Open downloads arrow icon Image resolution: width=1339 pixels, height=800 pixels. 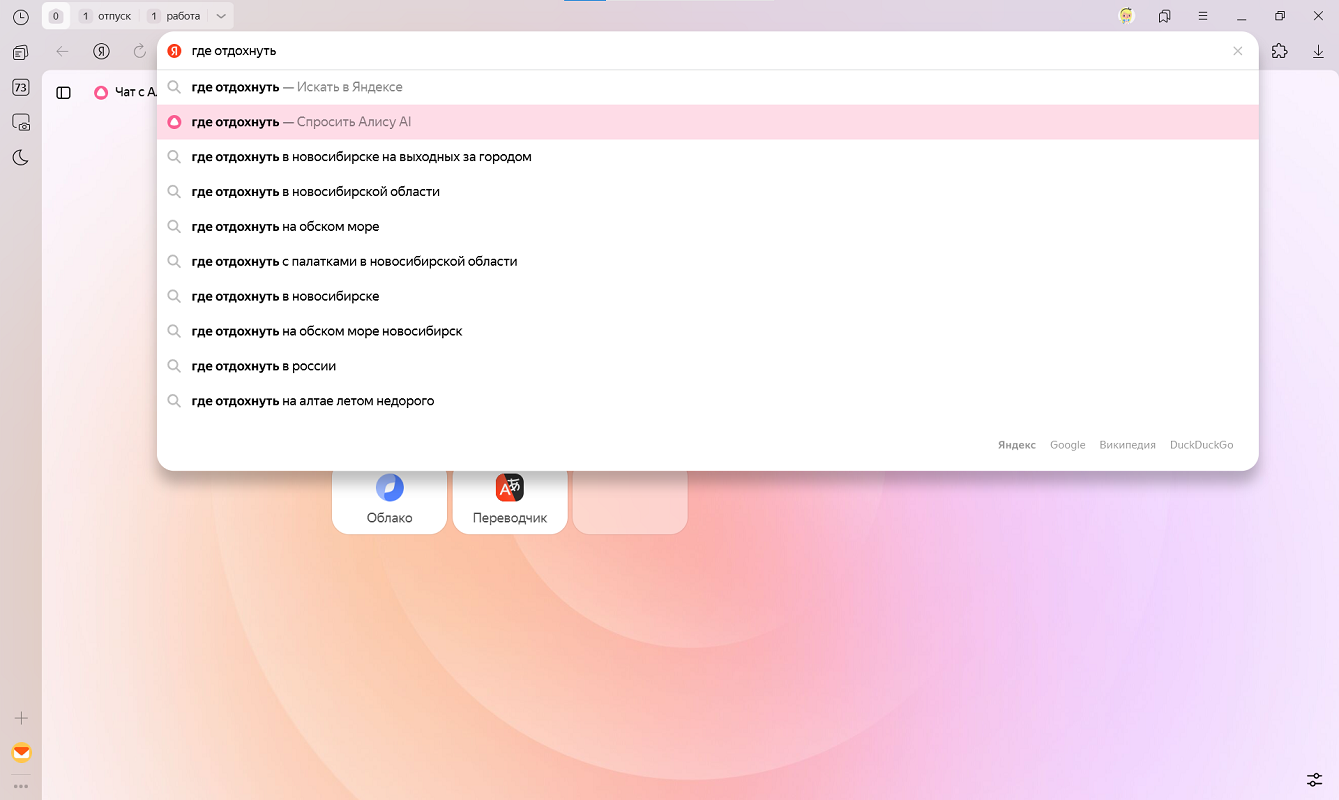[1318, 52]
